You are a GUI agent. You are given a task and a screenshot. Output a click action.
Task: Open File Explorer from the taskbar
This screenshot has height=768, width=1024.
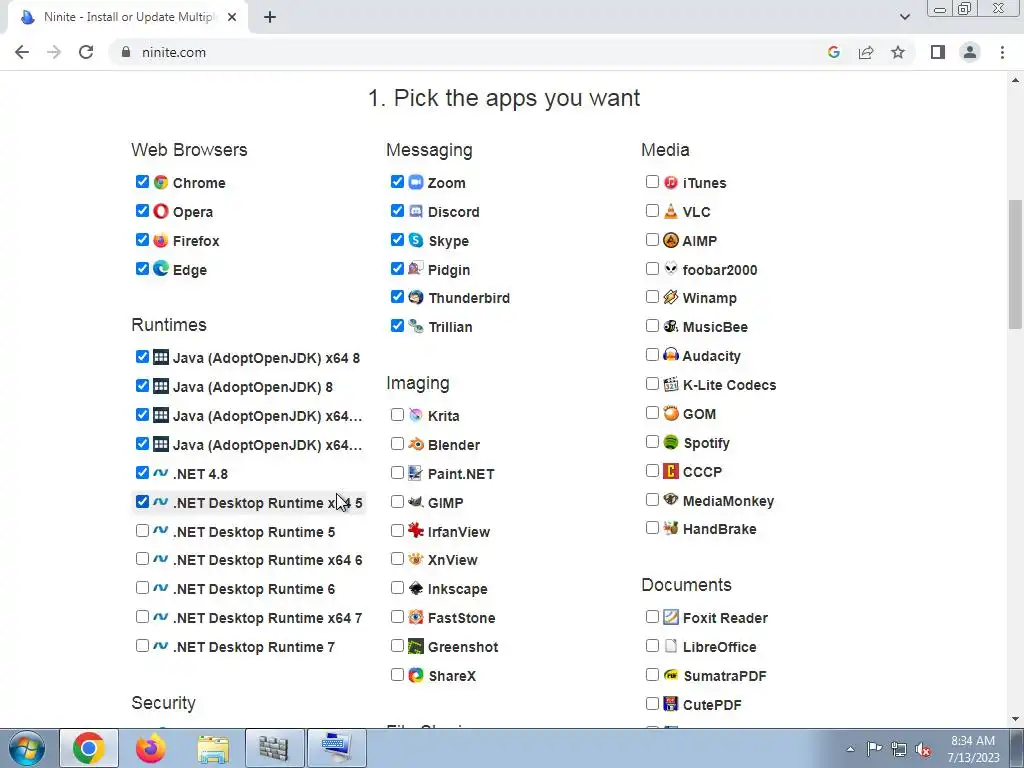213,748
